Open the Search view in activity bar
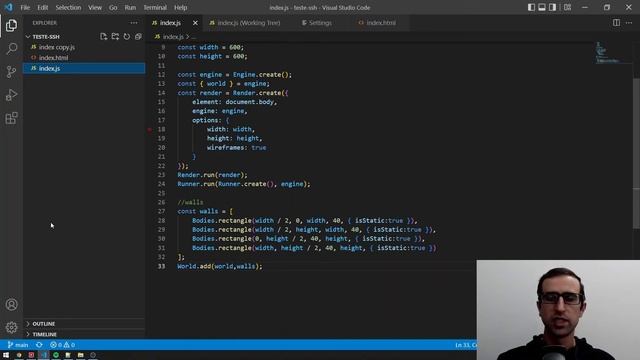640x360 pixels. pyautogui.click(x=11, y=49)
